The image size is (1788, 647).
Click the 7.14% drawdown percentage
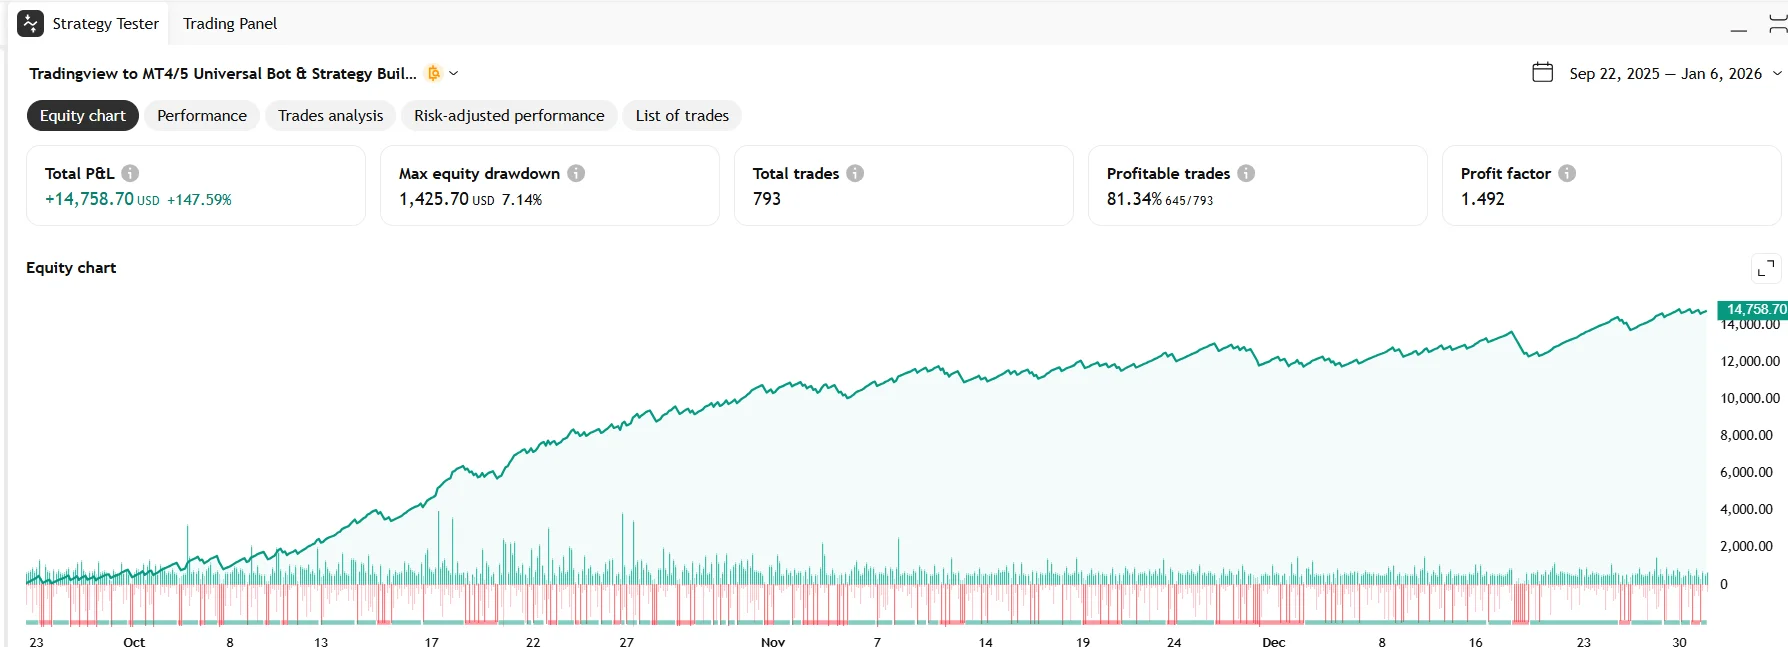522,200
